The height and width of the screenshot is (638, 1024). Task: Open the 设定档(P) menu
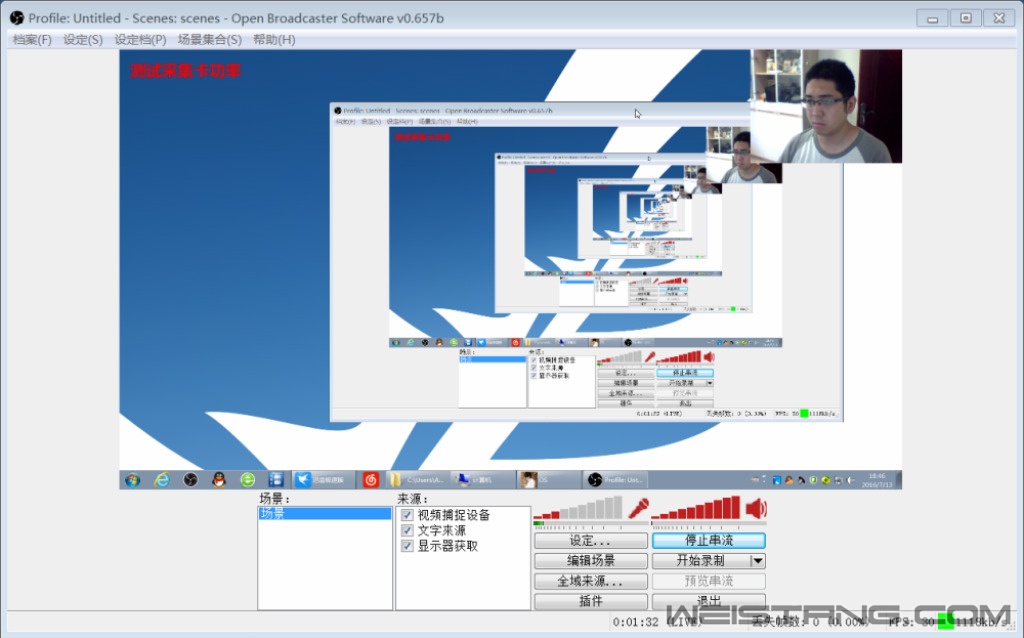coord(140,40)
